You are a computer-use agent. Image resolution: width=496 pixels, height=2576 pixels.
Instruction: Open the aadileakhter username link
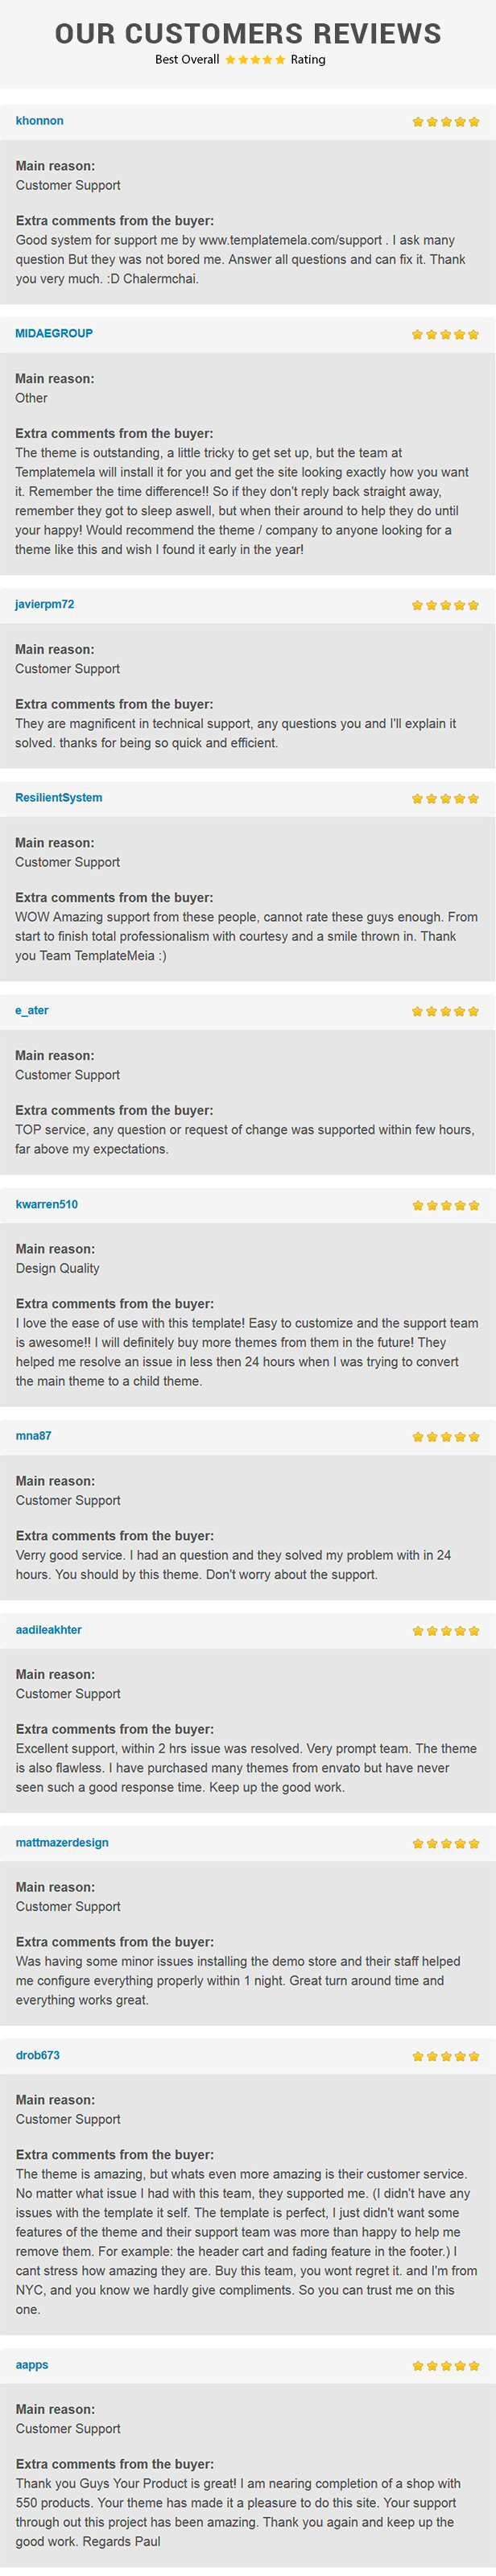coord(49,1630)
